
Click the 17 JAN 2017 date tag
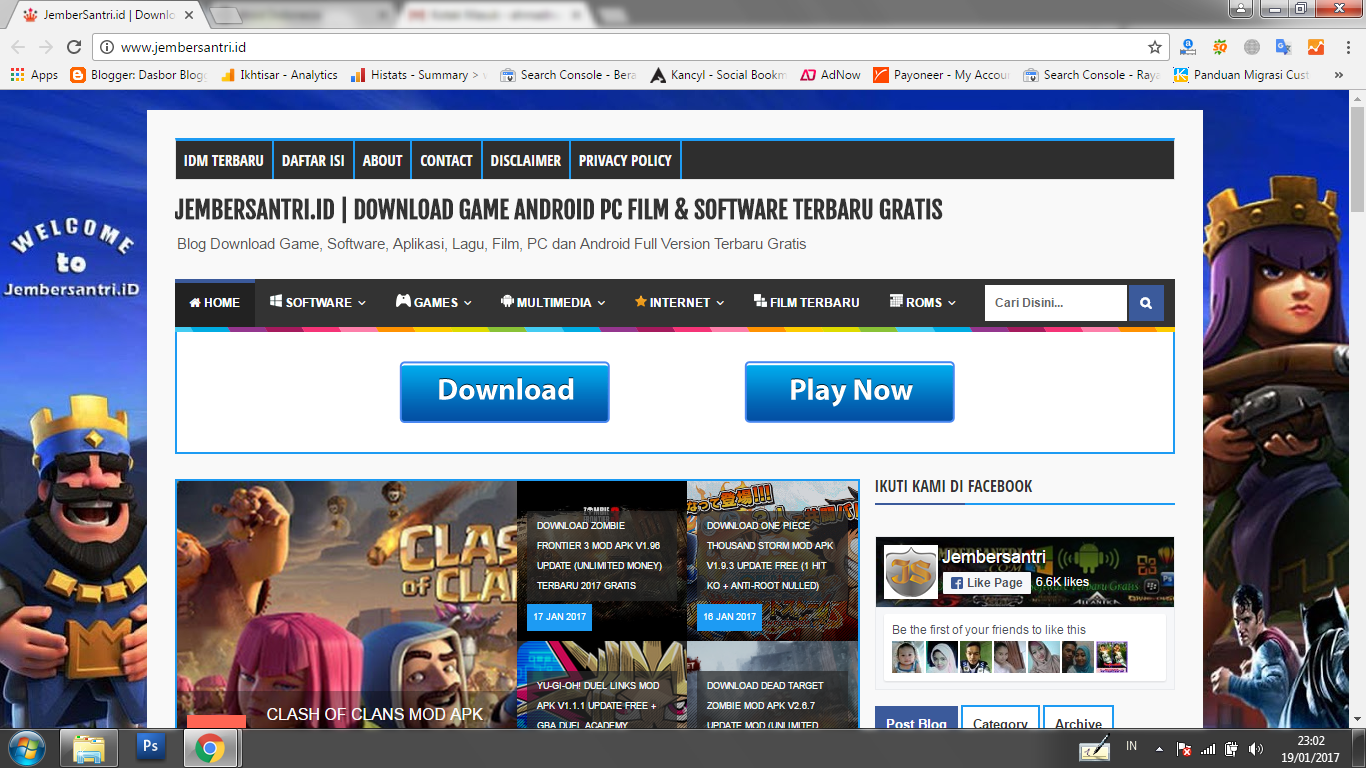pos(559,617)
